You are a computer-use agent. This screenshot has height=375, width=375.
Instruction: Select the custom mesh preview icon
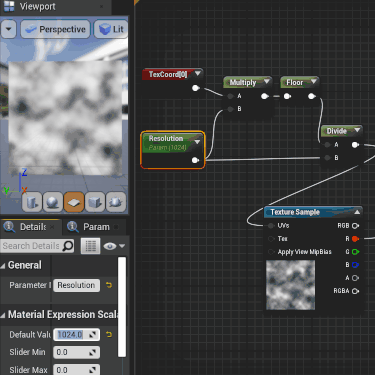pyautogui.click(x=116, y=202)
